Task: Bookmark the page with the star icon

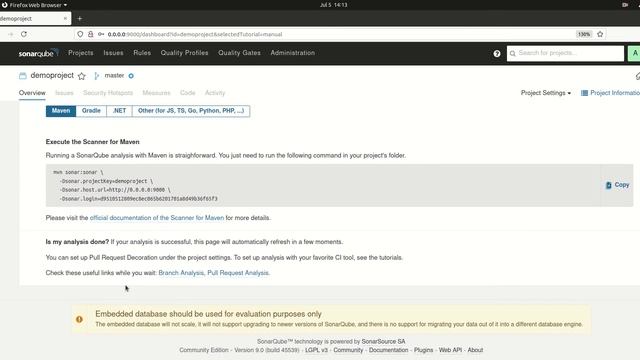Action: click(600, 34)
